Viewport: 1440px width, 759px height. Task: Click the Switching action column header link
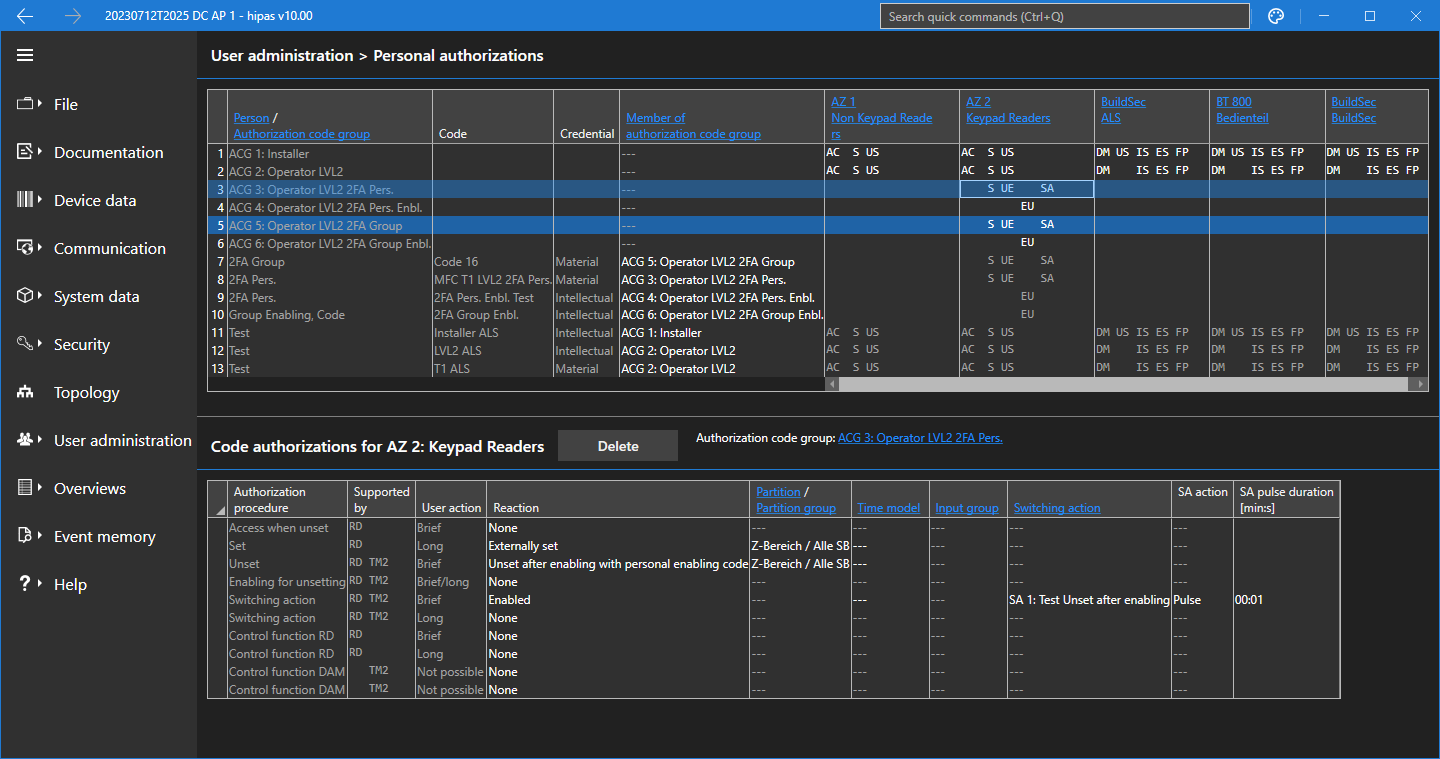tap(1056, 508)
